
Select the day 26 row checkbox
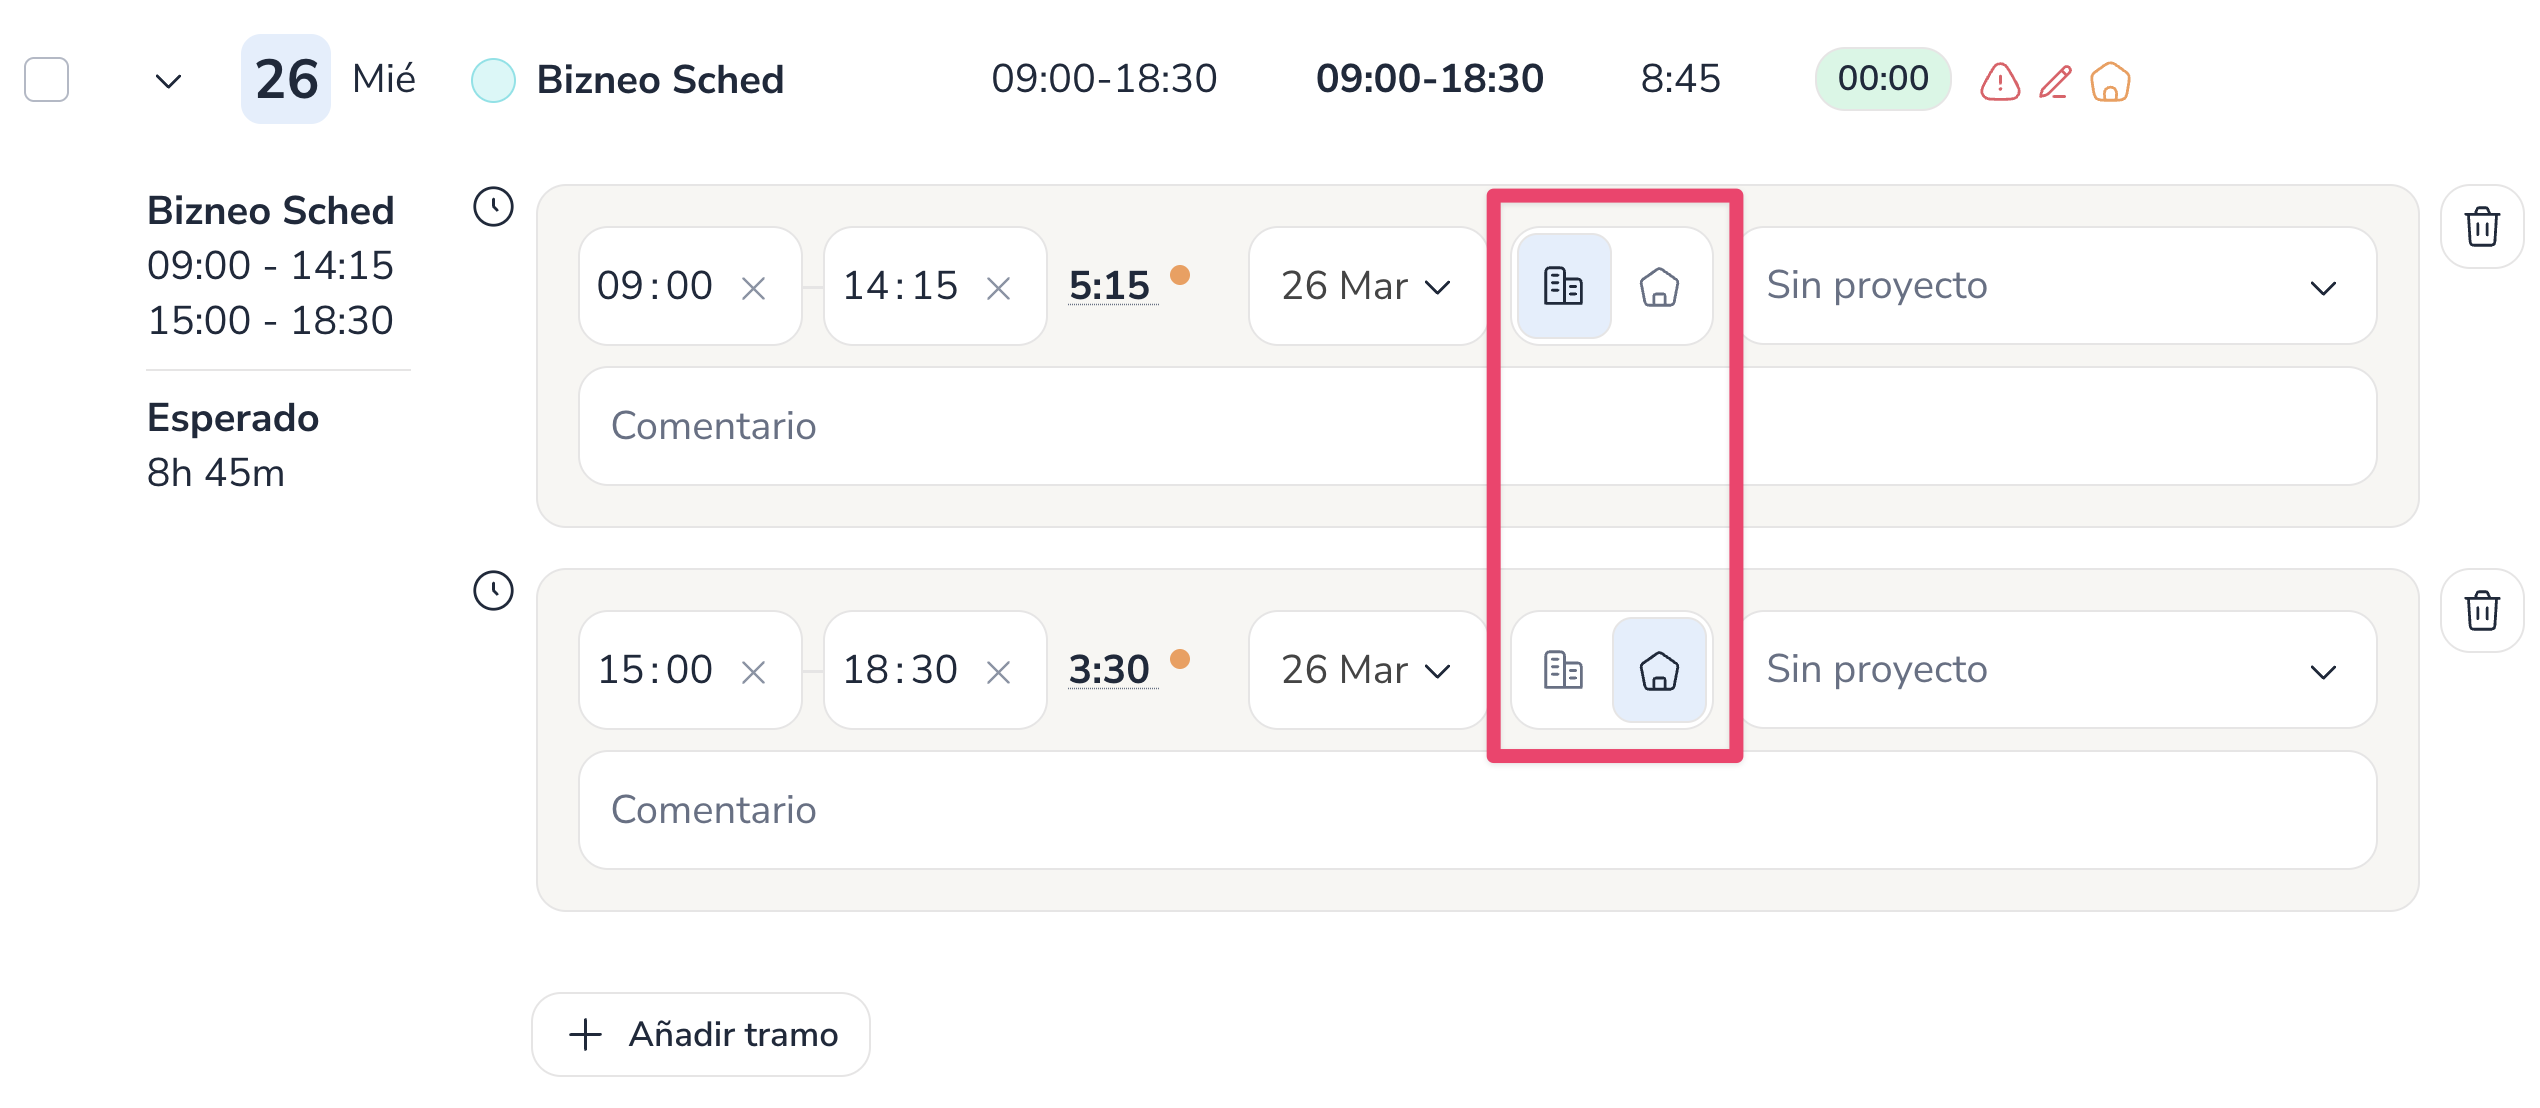coord(47,80)
